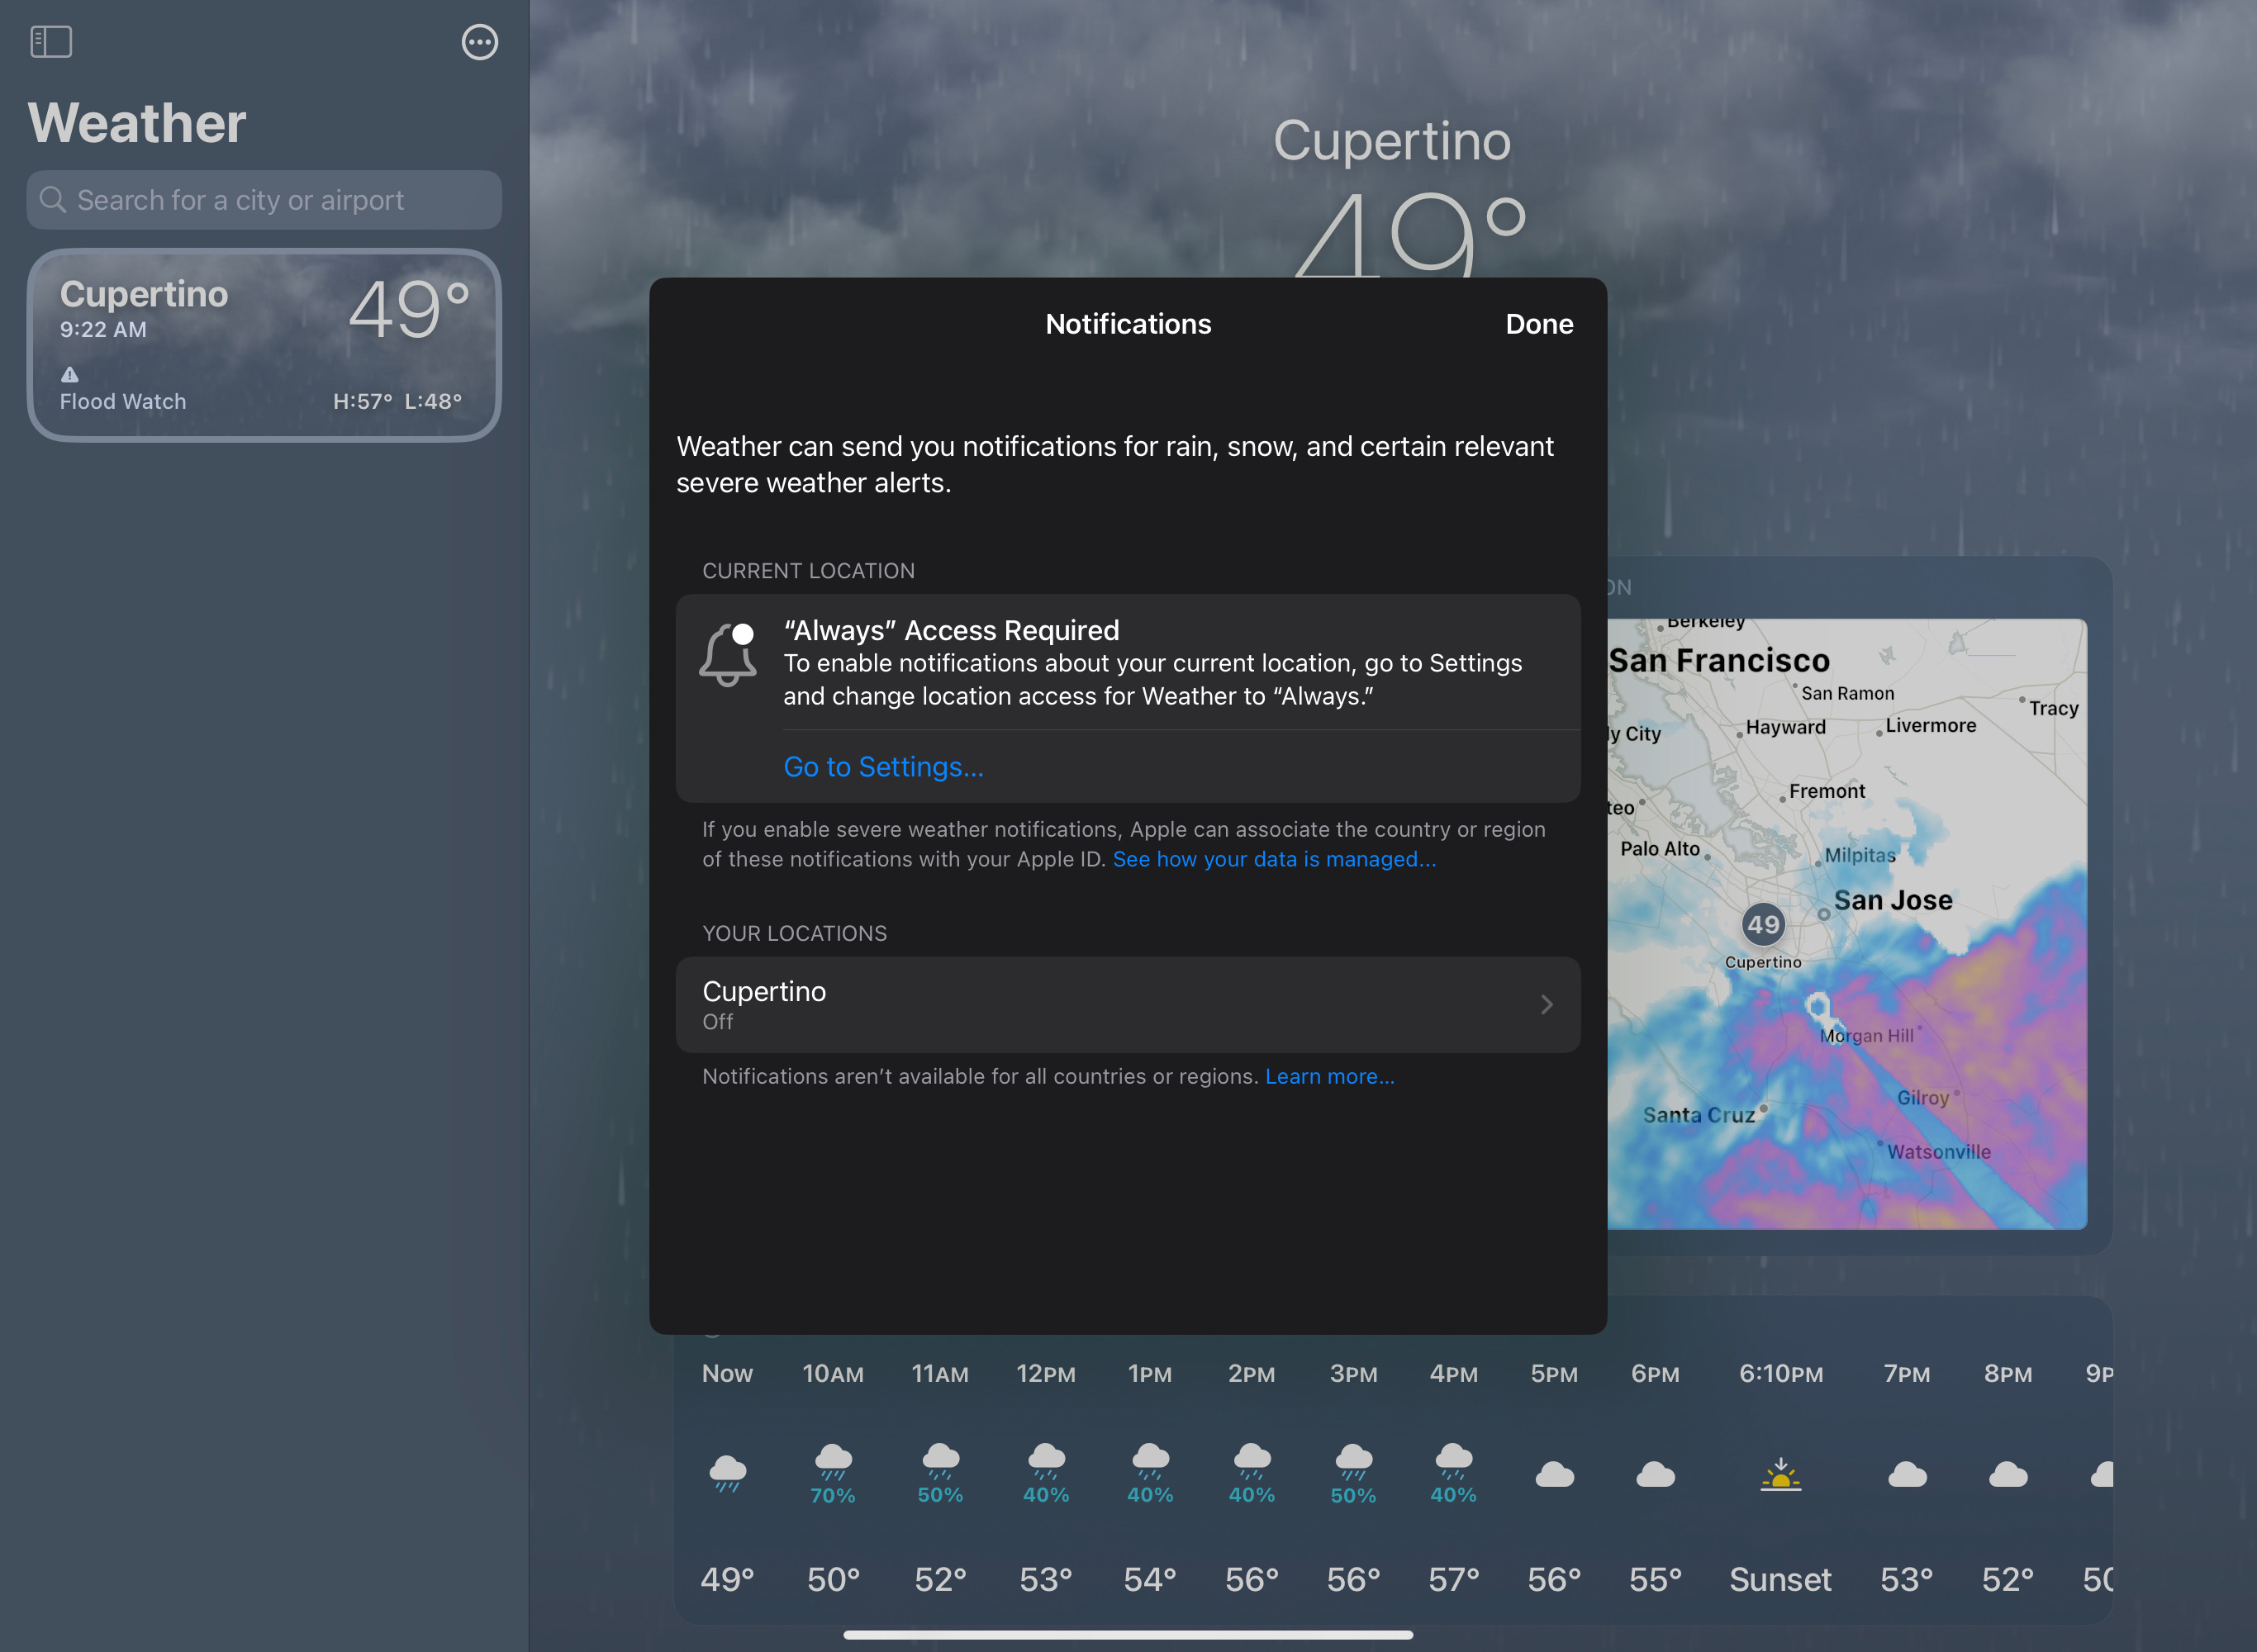2257x1652 pixels.
Task: Click the 49 temperature pin on map
Action: 1763,923
